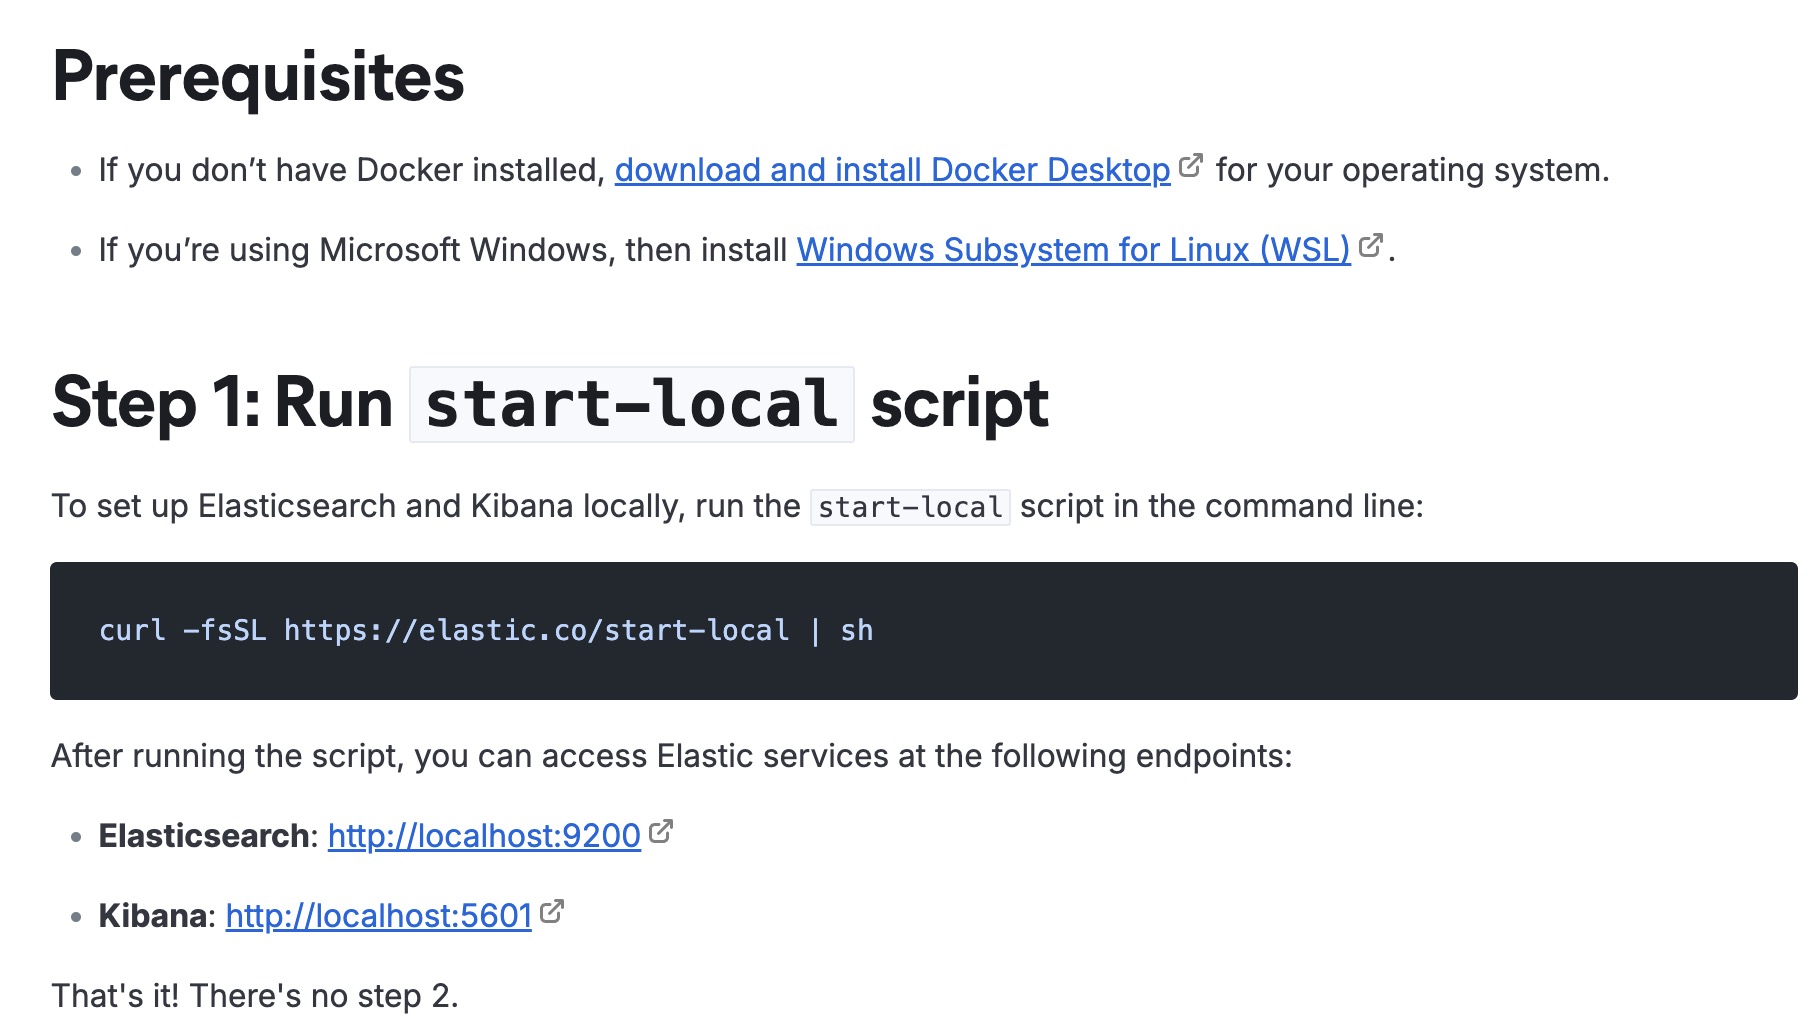Click start-local code label in the heading

click(x=631, y=404)
